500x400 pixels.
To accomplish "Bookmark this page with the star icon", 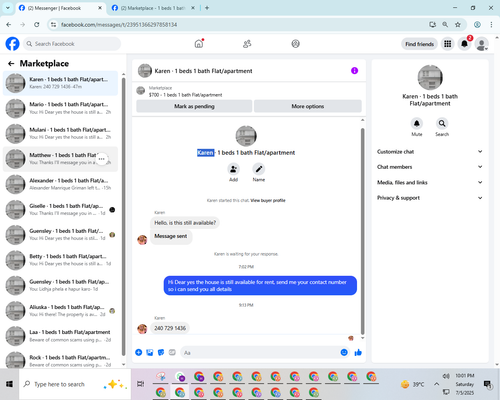I will click(458, 24).
